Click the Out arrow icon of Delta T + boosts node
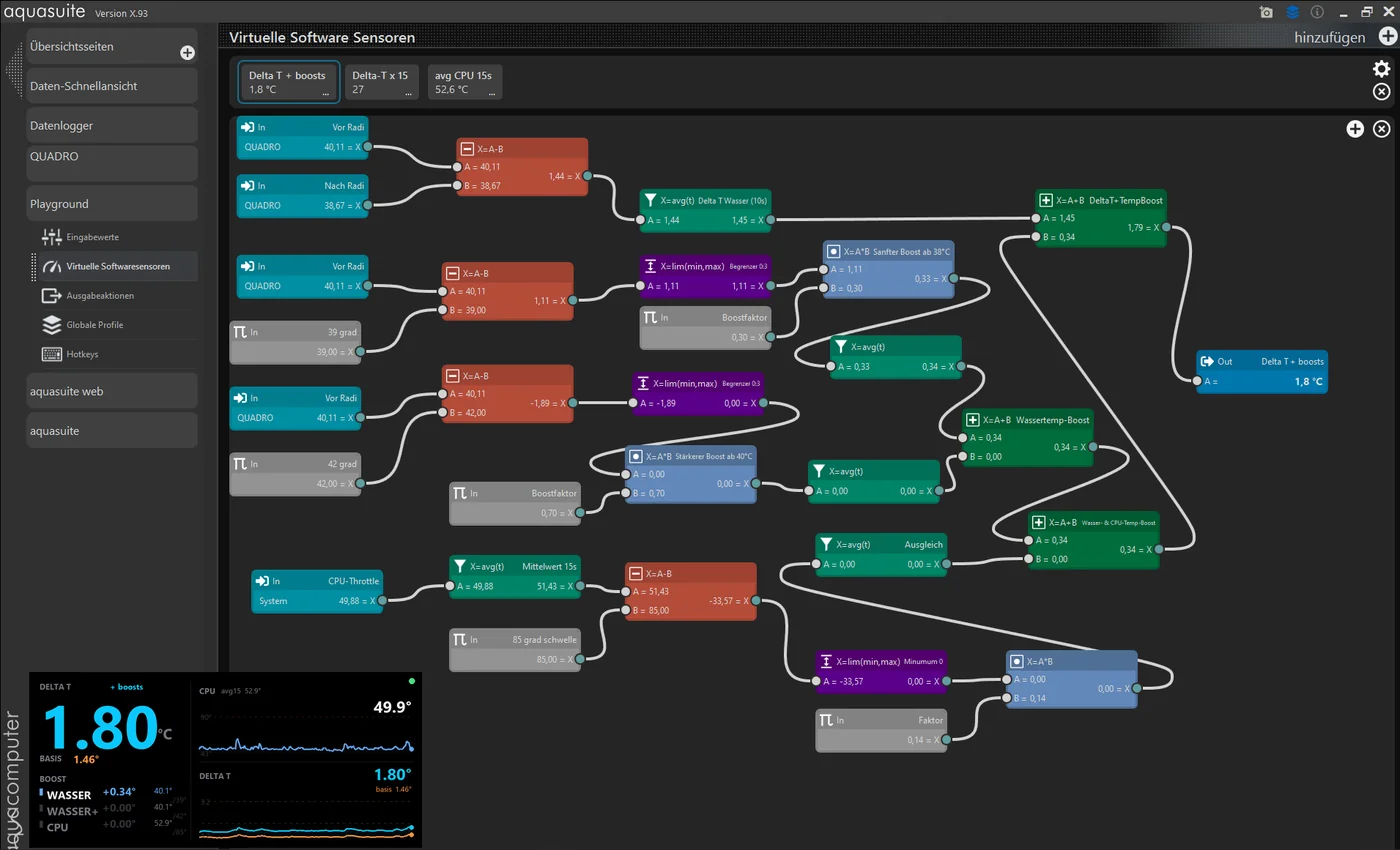This screenshot has height=850, width=1400. coord(1209,361)
